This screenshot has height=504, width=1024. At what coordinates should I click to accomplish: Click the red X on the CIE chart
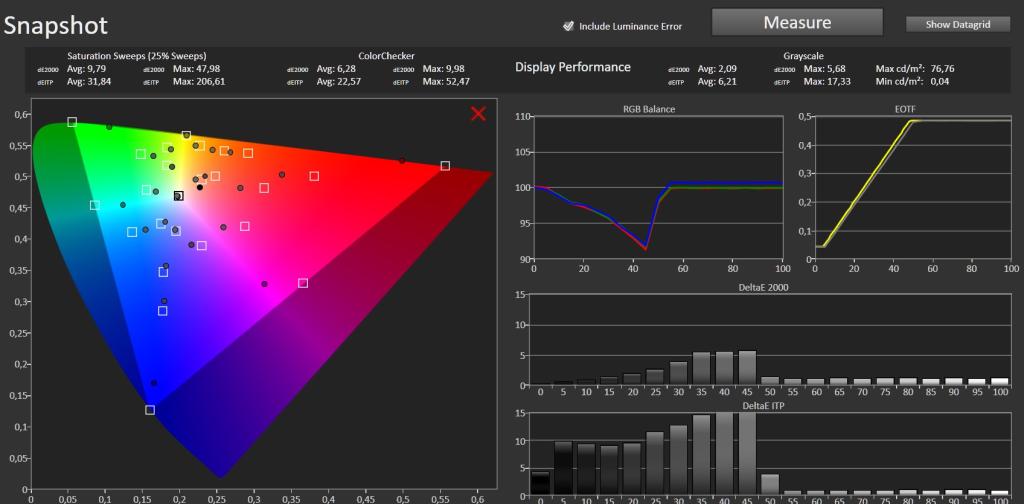tap(478, 114)
